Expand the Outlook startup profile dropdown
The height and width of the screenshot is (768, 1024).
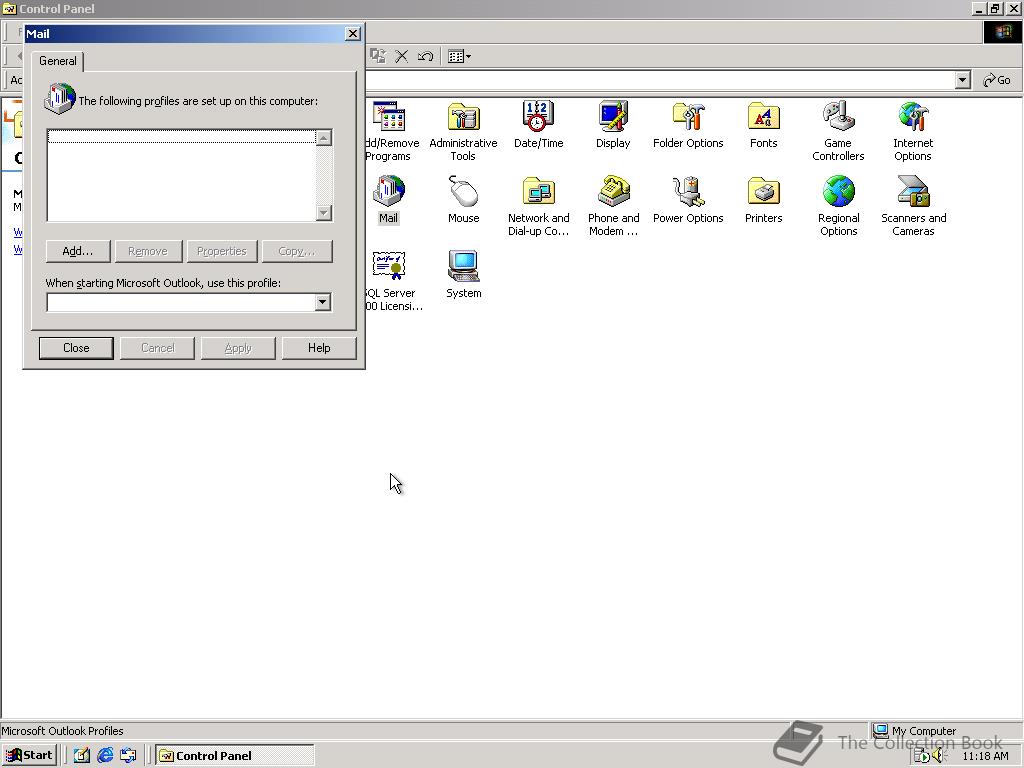click(x=323, y=302)
